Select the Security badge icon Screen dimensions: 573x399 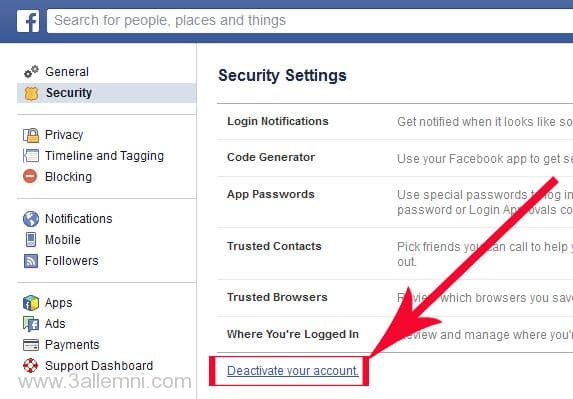tap(31, 94)
